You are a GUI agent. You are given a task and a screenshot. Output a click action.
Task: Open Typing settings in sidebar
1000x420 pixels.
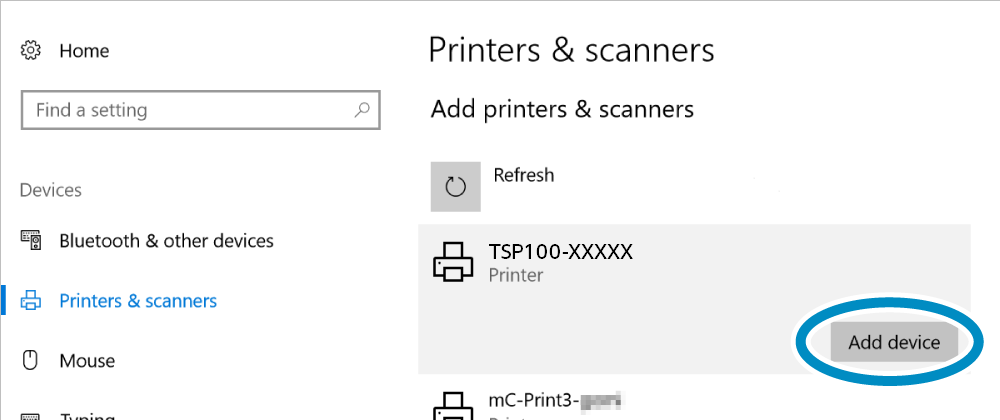(x=87, y=416)
